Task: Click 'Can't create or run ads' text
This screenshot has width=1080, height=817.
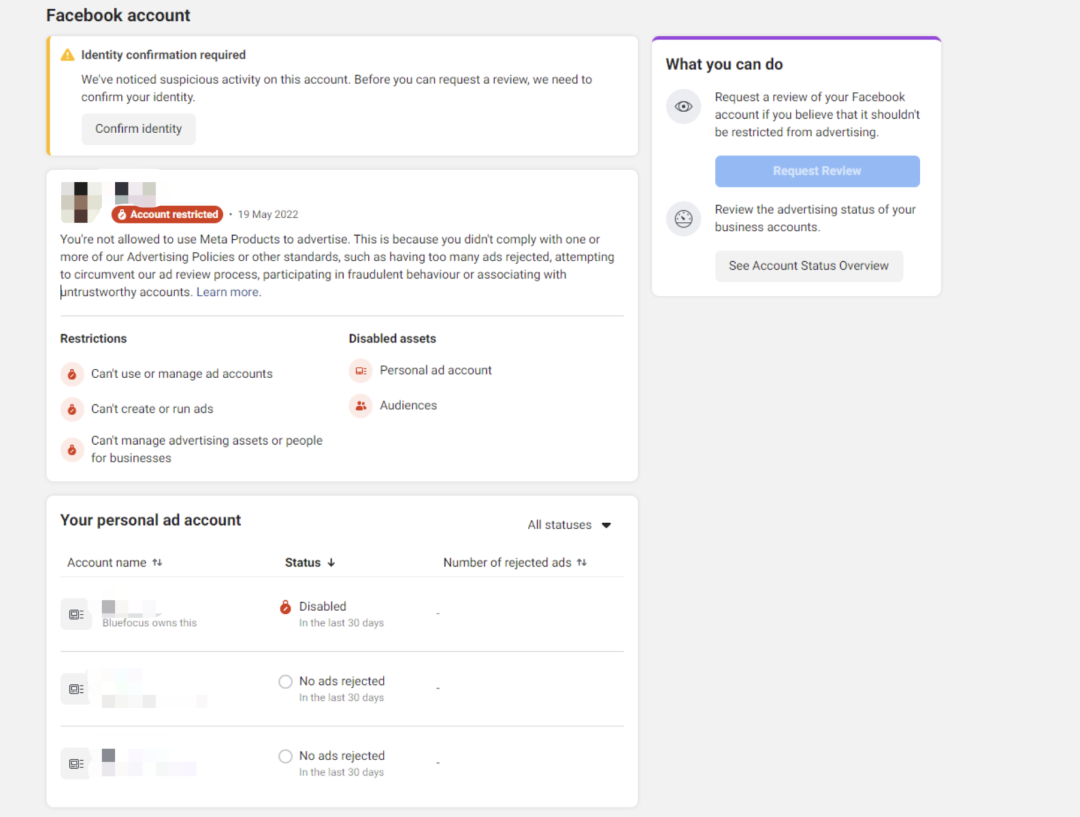Action: tap(152, 409)
